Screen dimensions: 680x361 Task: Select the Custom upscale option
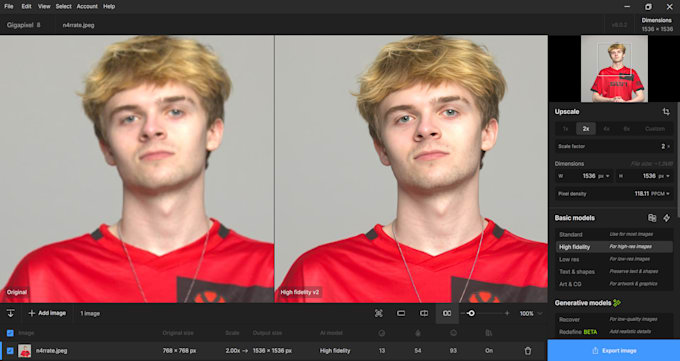pyautogui.click(x=655, y=129)
